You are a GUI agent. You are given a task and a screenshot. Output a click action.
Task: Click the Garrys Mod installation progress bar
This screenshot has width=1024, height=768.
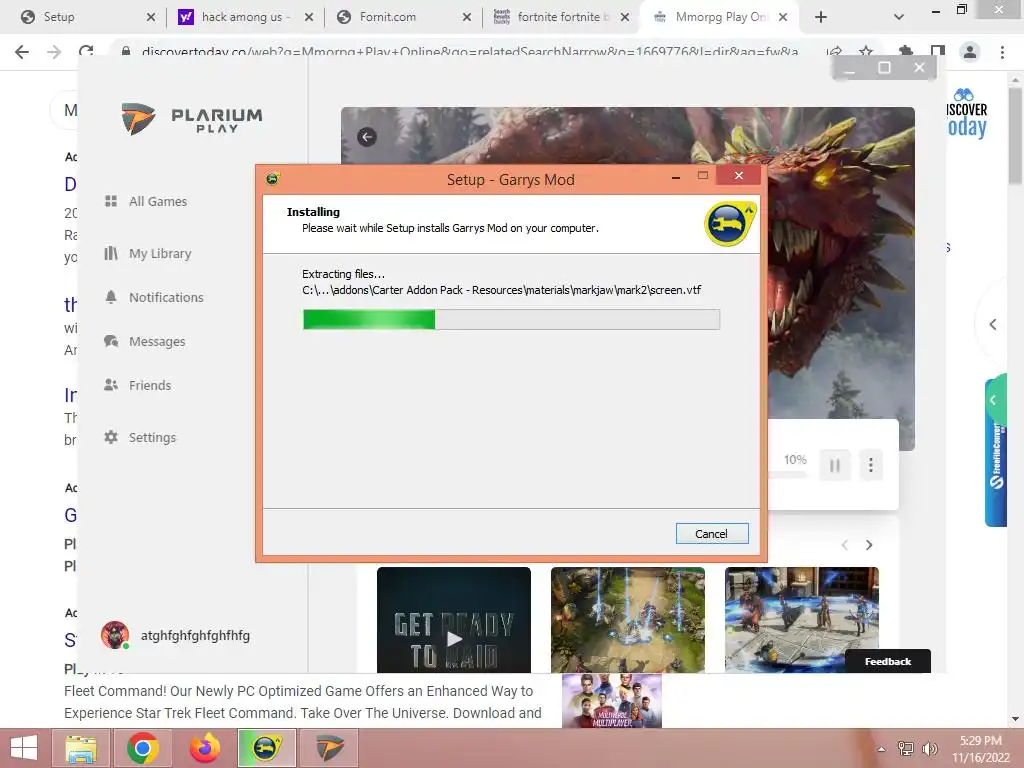(x=511, y=319)
